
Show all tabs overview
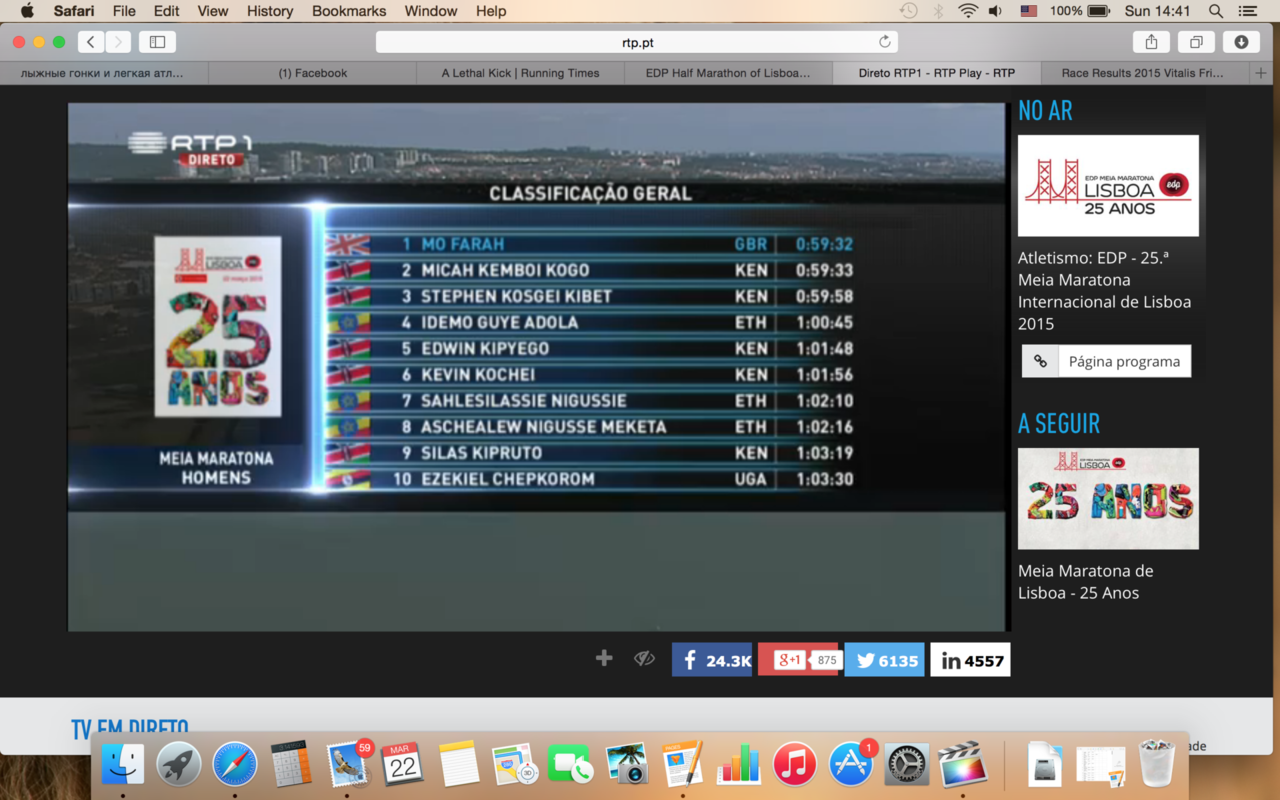tap(1196, 42)
